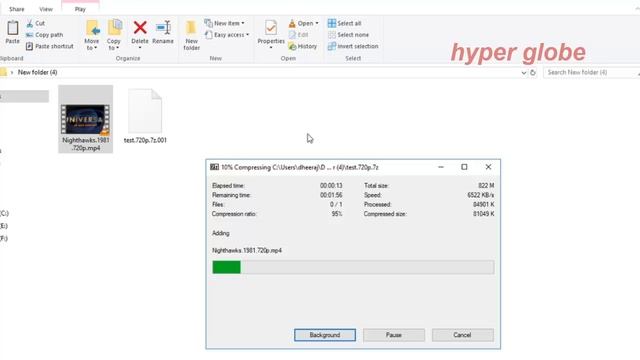
Task: Click the Speed value in KB/s
Action: [481, 195]
